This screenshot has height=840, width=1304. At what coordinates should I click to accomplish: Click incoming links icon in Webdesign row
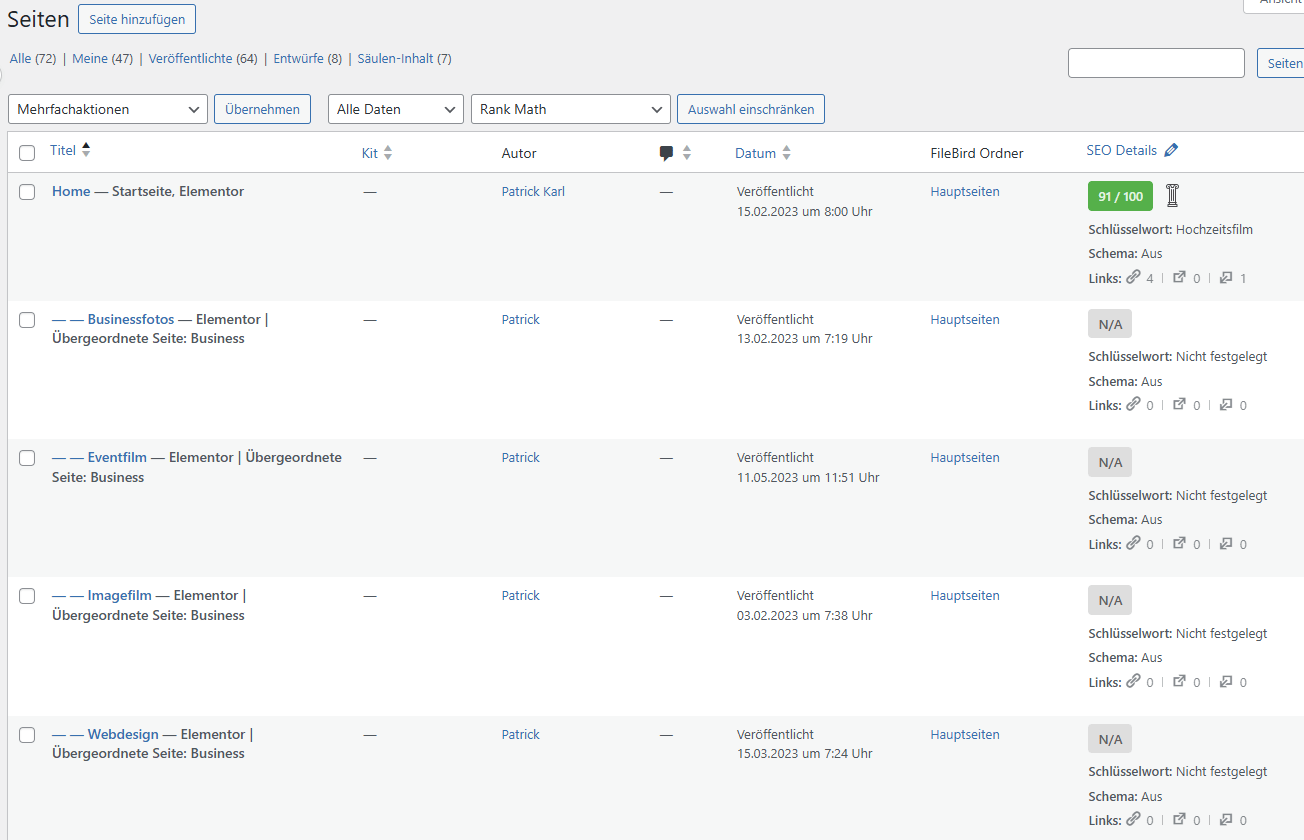[1226, 820]
